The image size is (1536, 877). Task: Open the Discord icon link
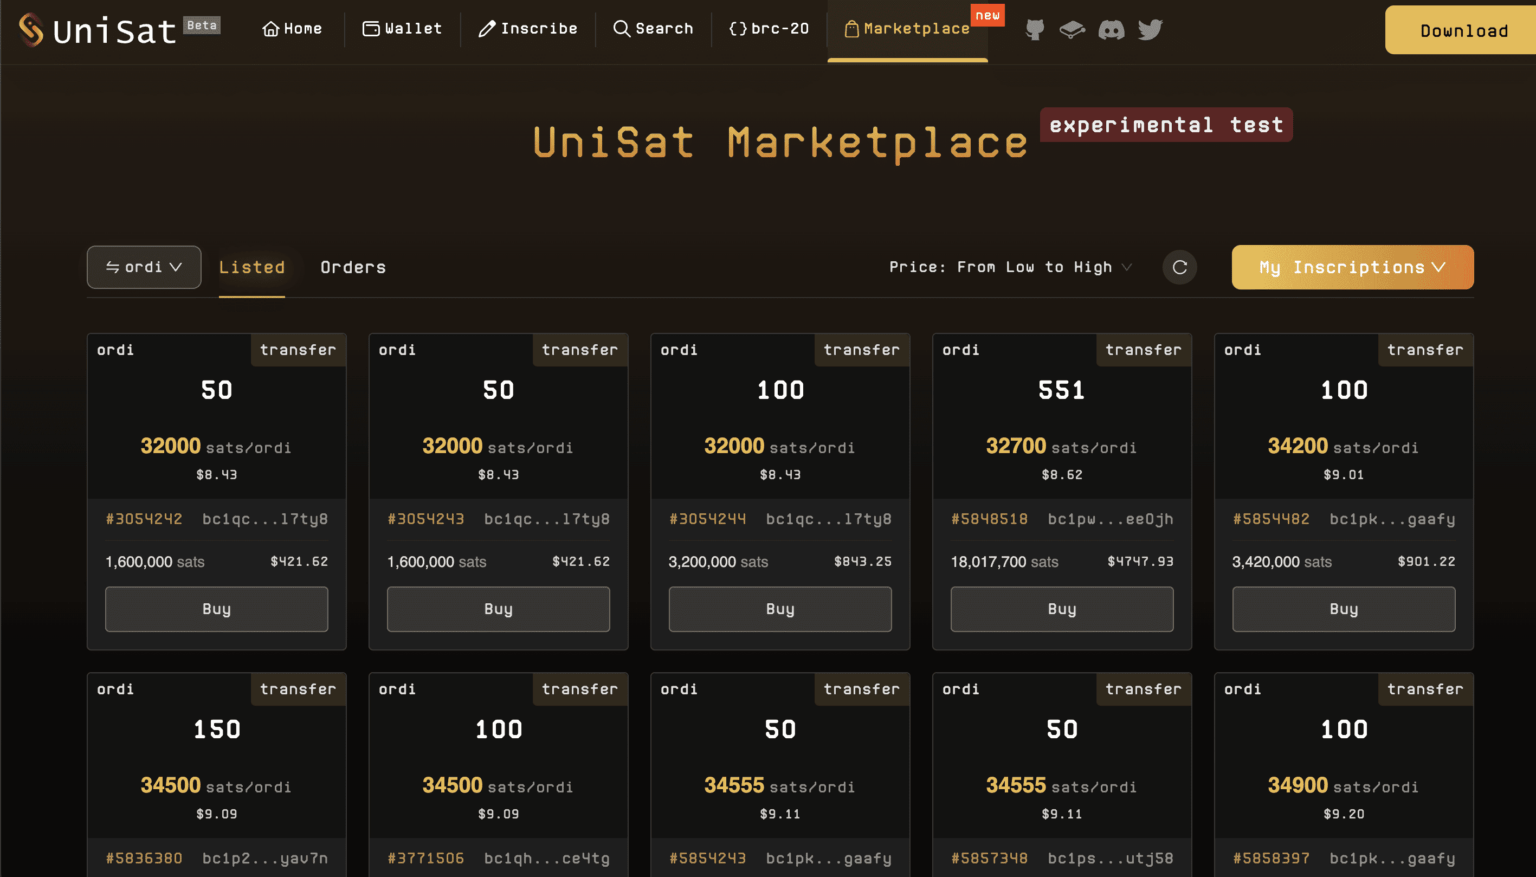pos(1111,30)
